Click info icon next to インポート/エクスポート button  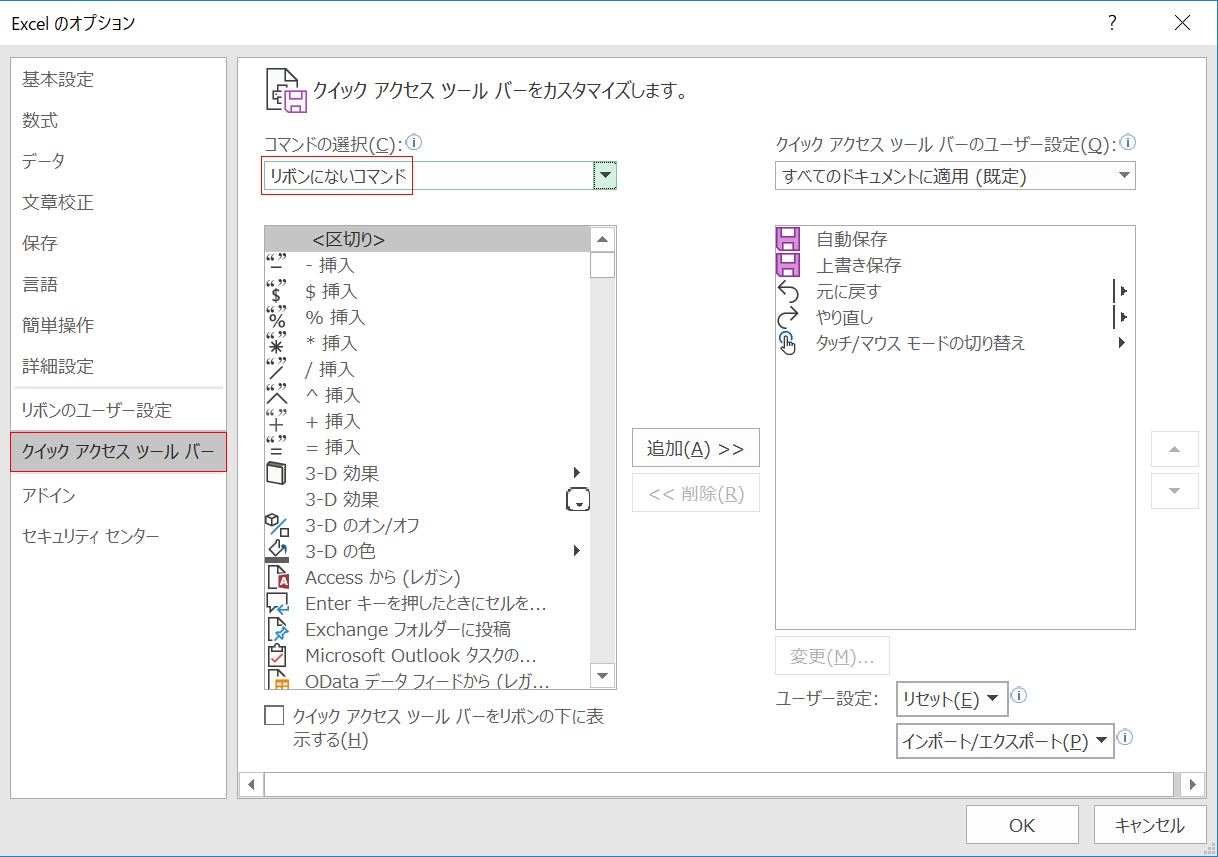click(1125, 738)
